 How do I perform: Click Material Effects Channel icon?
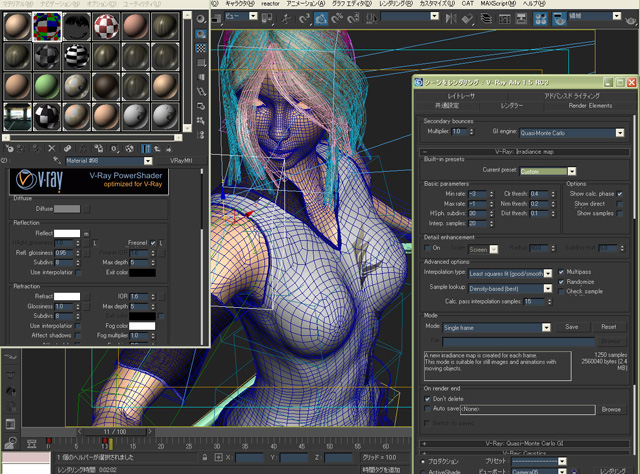[x=114, y=149]
